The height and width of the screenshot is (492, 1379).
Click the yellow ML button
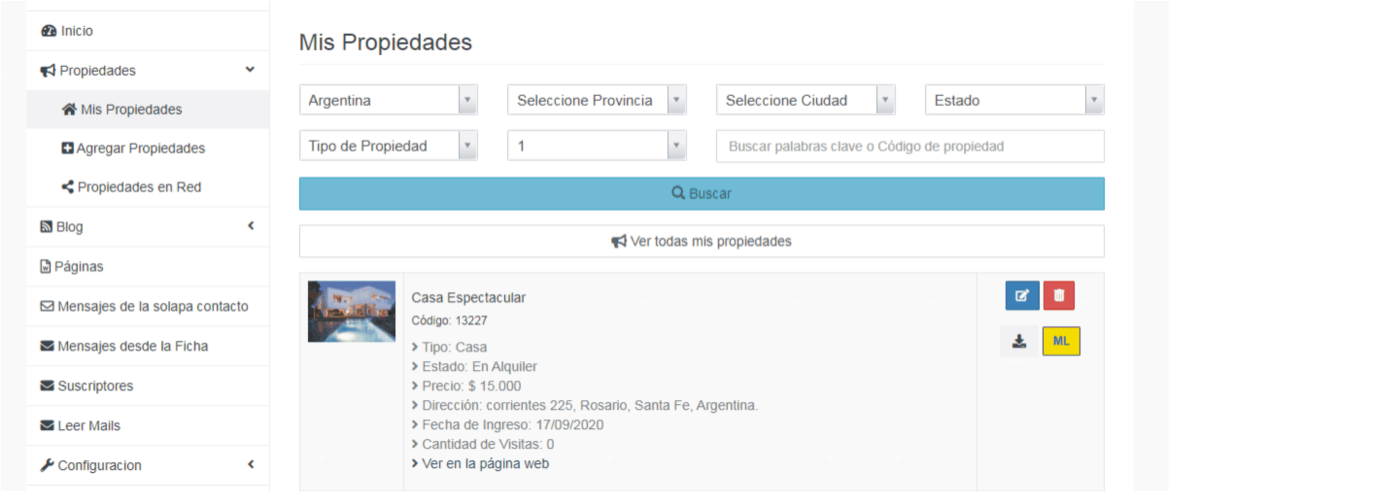click(x=1061, y=342)
